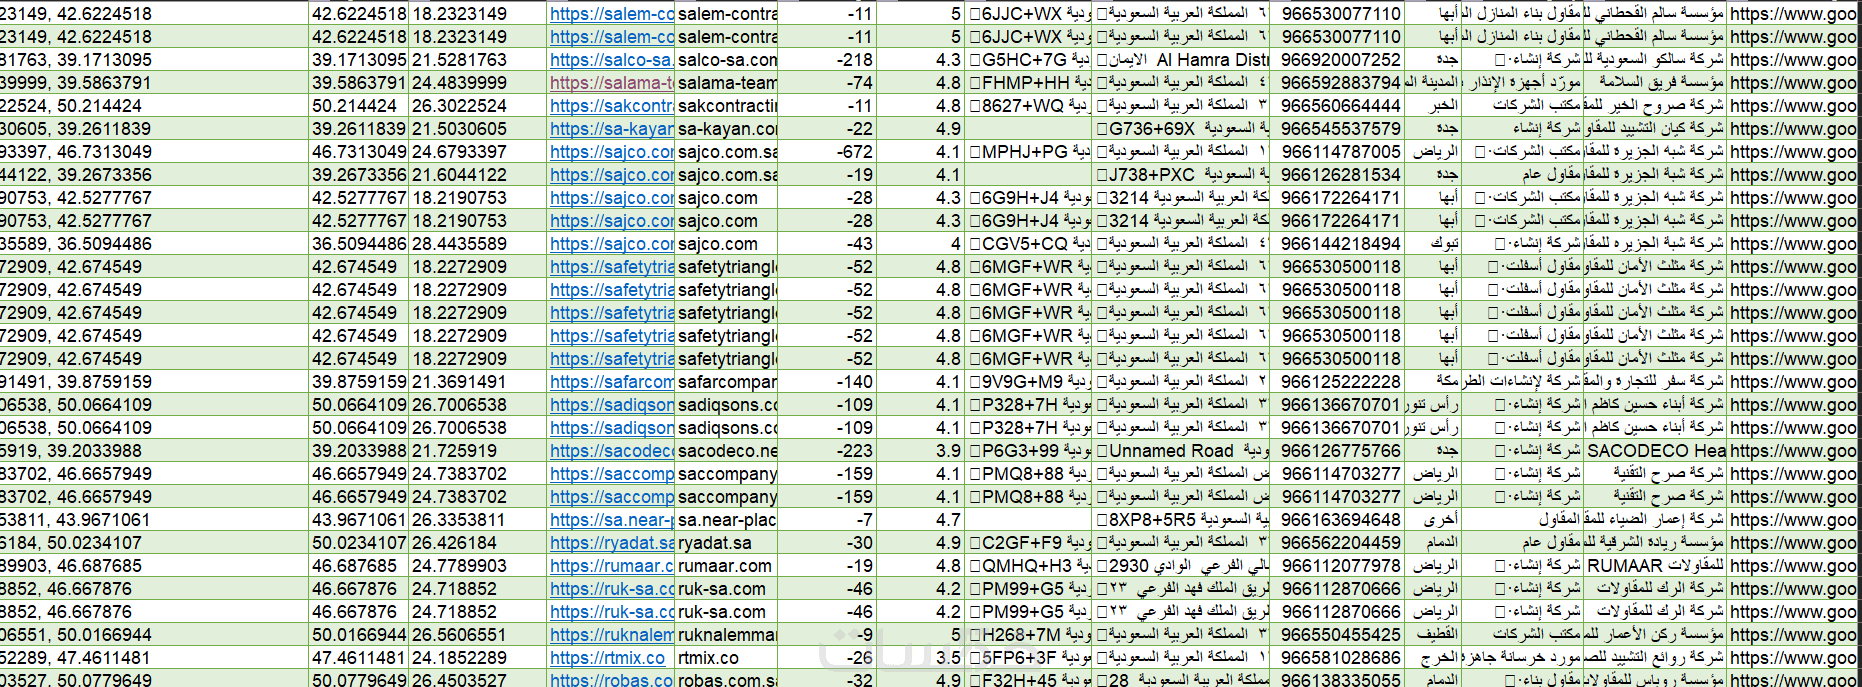Click the coordinate cell 47.4611481
The width and height of the screenshot is (1862, 687).
pos(358,658)
